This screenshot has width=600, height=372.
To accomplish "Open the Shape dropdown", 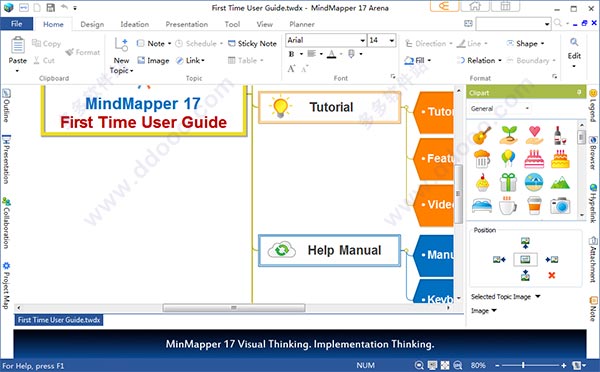I will coord(525,44).
